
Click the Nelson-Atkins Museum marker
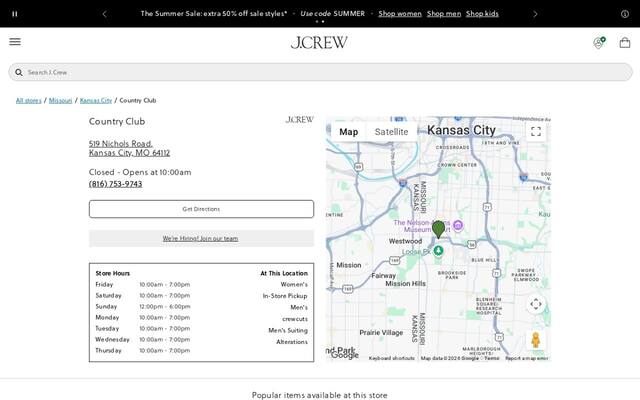pyautogui.click(x=458, y=225)
